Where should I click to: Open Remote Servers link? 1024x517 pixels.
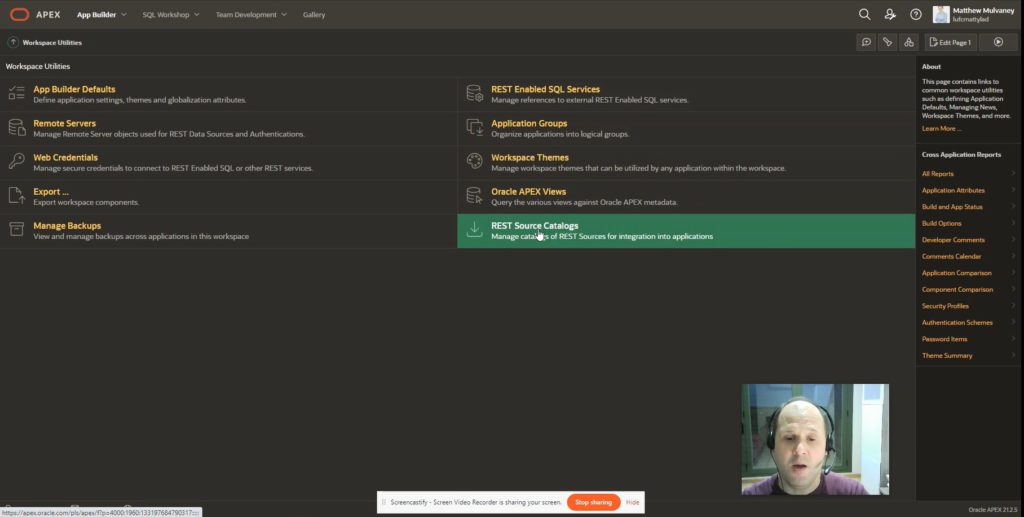click(64, 123)
